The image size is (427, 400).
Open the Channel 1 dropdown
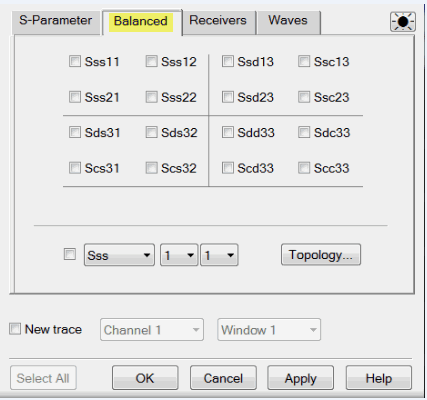[x=152, y=330]
